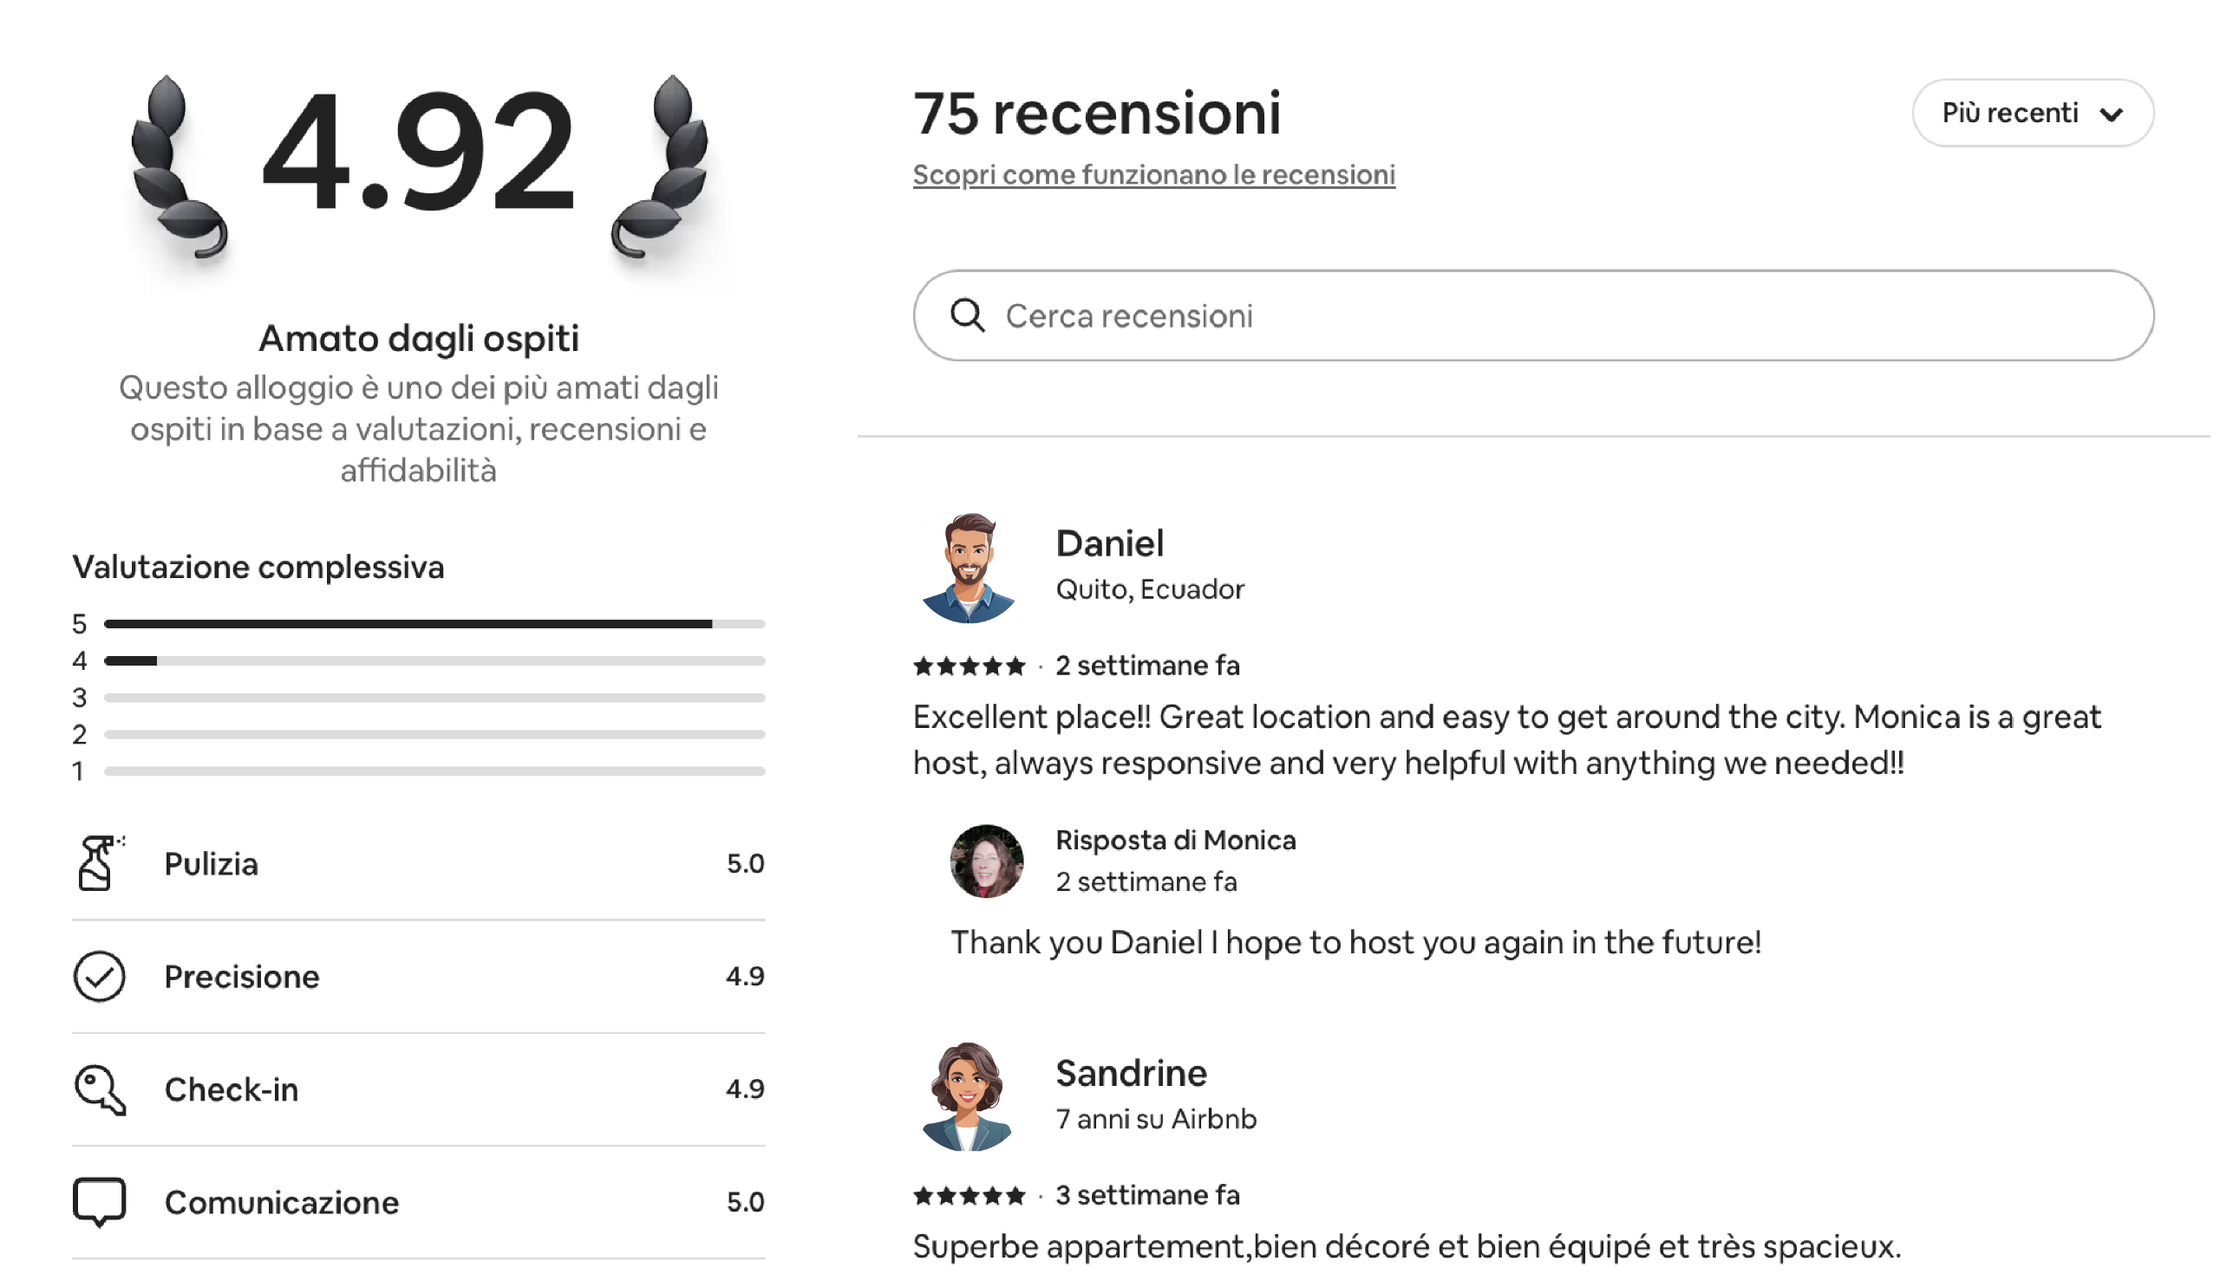Click Daniel's five-star rating icons
This screenshot has width=2220, height=1274.
[969, 666]
